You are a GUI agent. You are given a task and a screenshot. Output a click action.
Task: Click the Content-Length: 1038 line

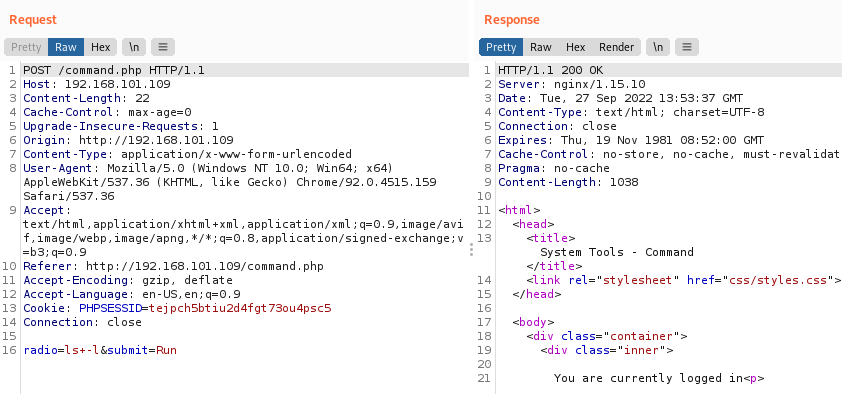(568, 182)
